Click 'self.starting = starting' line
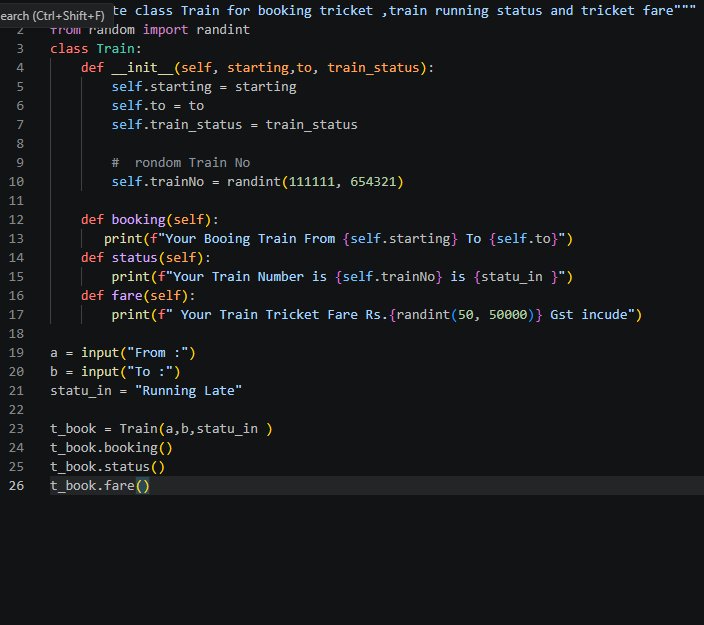Image resolution: width=704 pixels, height=625 pixels. coord(204,87)
